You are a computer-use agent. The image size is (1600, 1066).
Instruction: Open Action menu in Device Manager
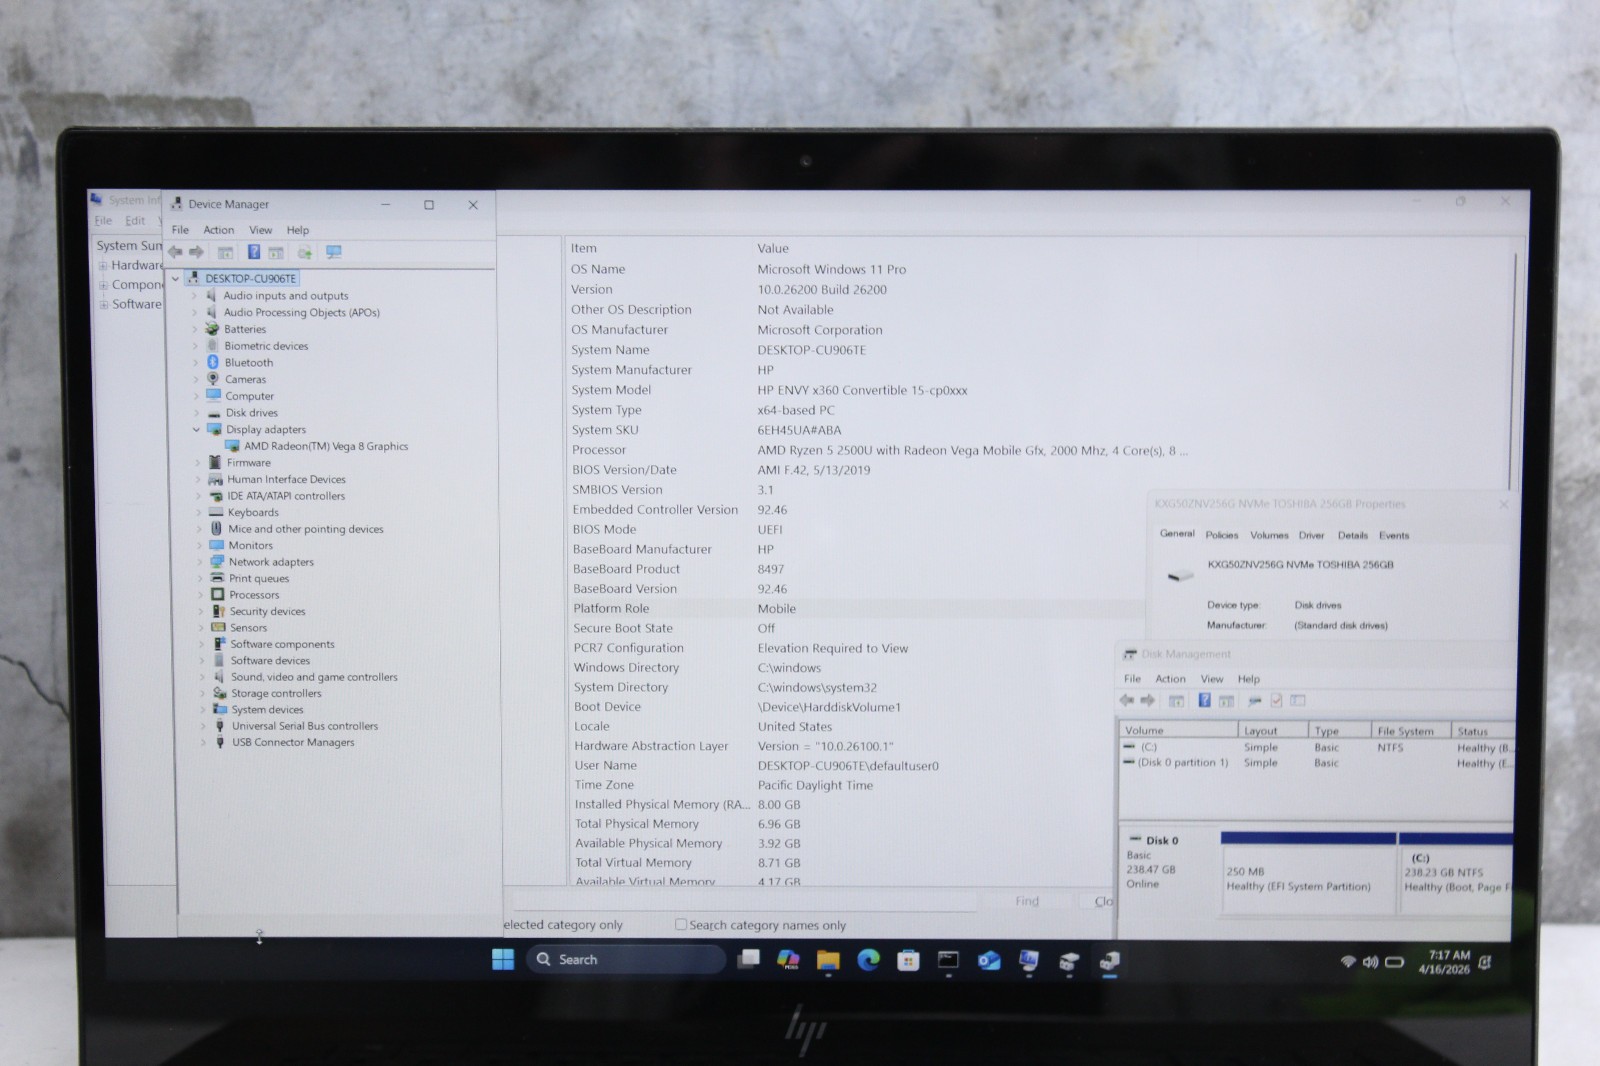[x=219, y=230]
